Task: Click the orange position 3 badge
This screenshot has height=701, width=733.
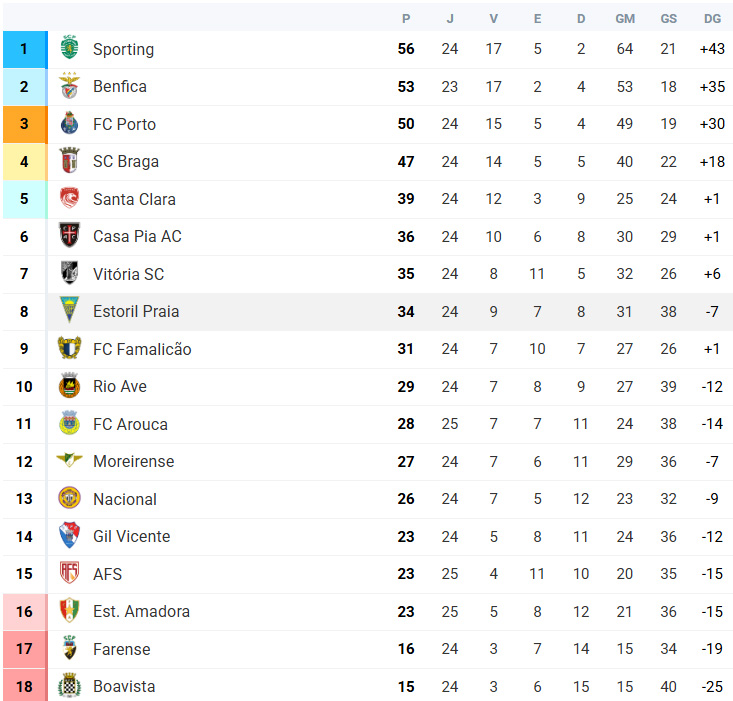Action: [25, 124]
